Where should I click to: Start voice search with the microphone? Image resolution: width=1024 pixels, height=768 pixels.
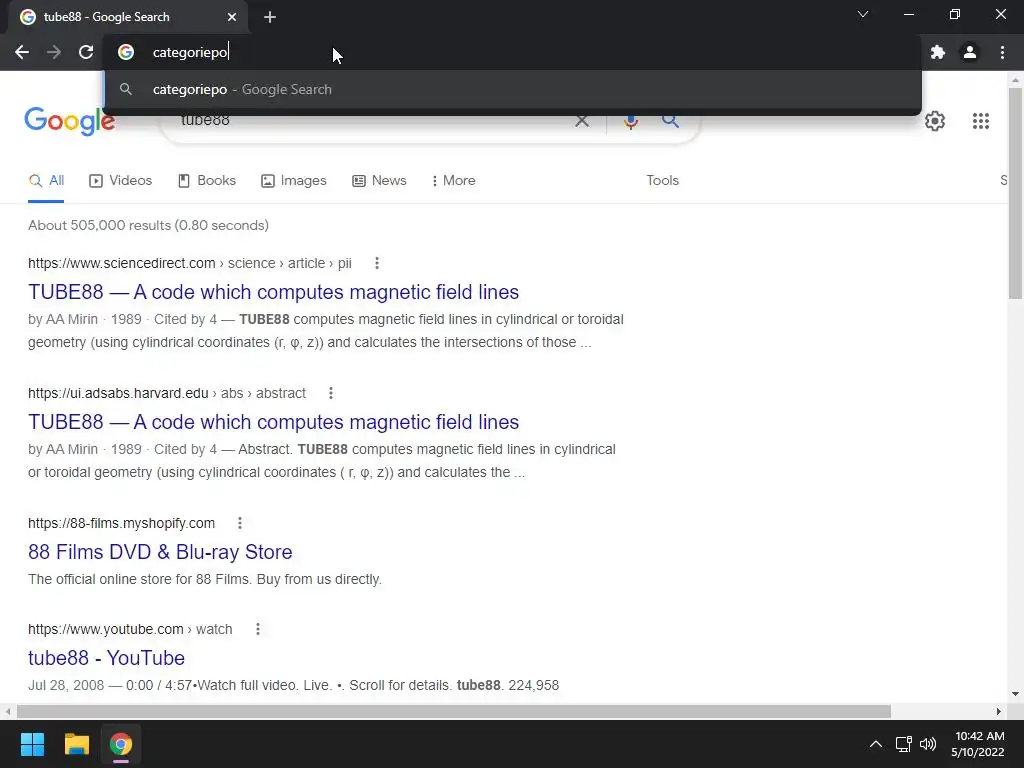(x=630, y=121)
